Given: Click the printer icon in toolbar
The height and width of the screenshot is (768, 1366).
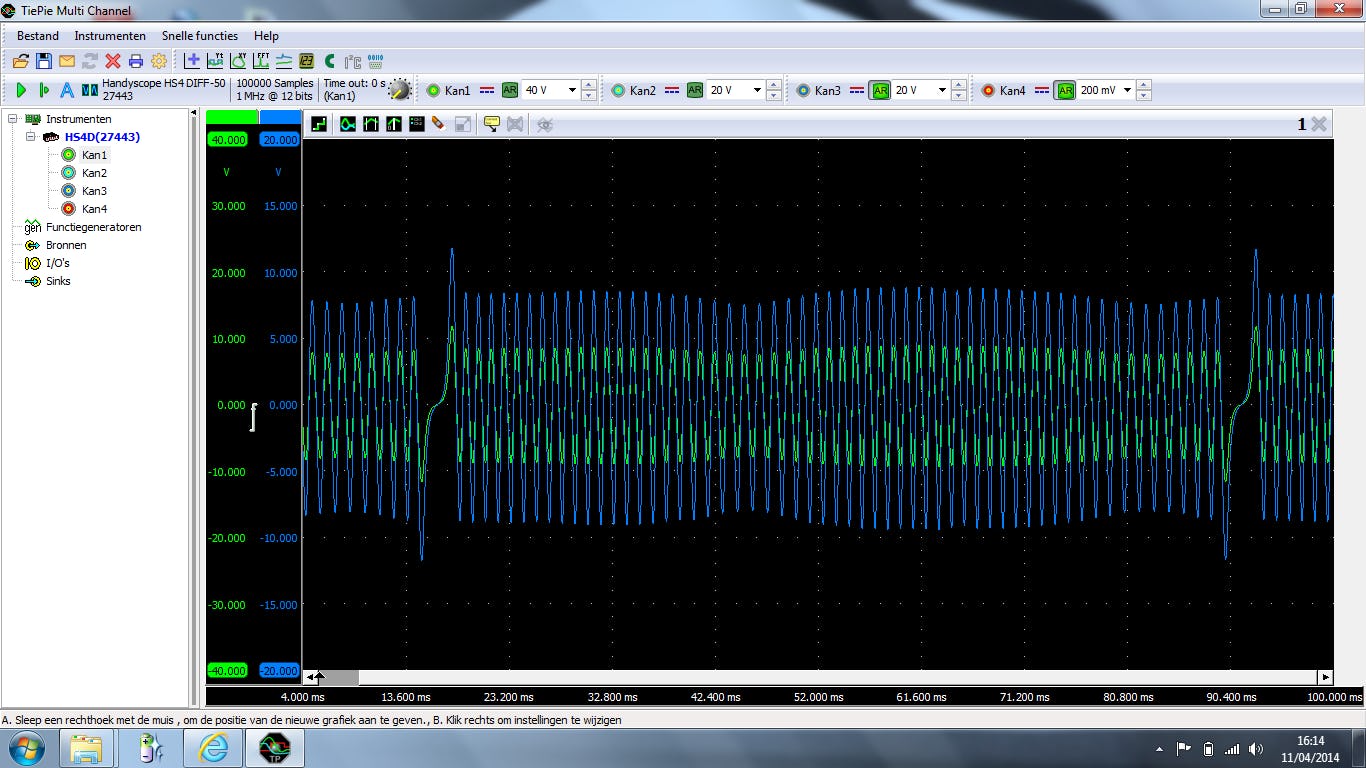Looking at the screenshot, I should (x=136, y=61).
